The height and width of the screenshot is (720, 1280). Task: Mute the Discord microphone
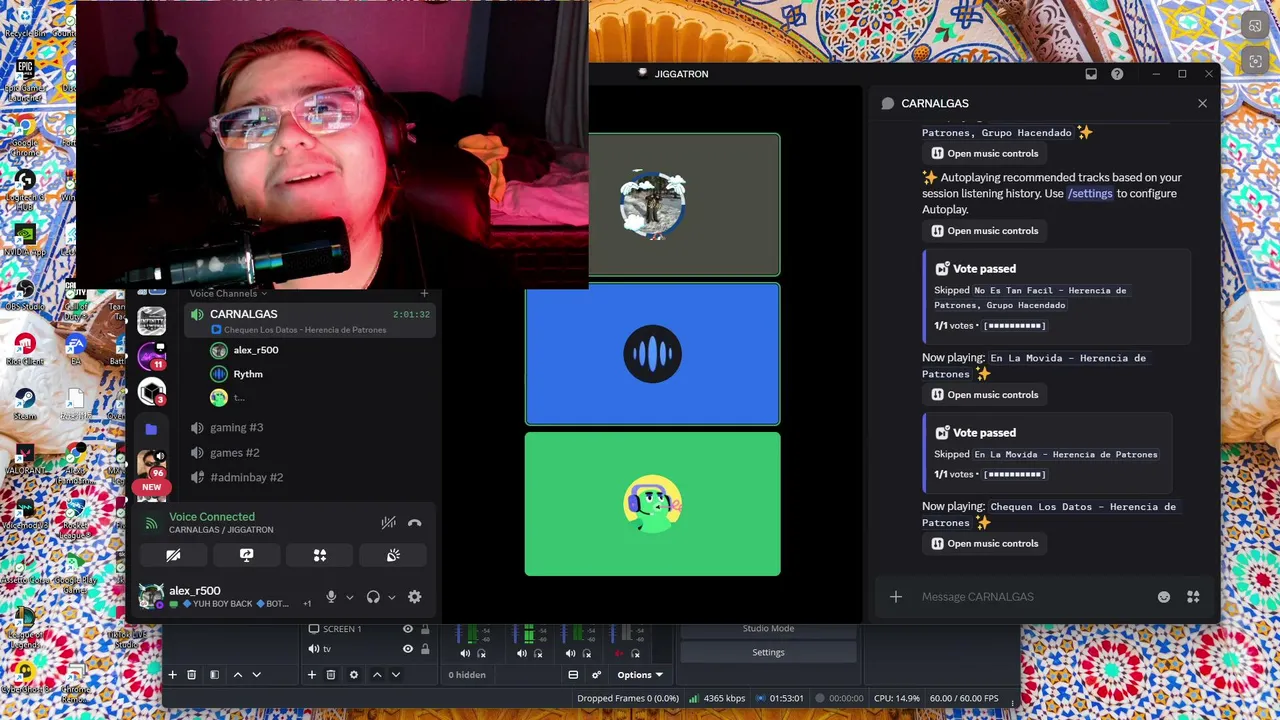click(x=331, y=597)
